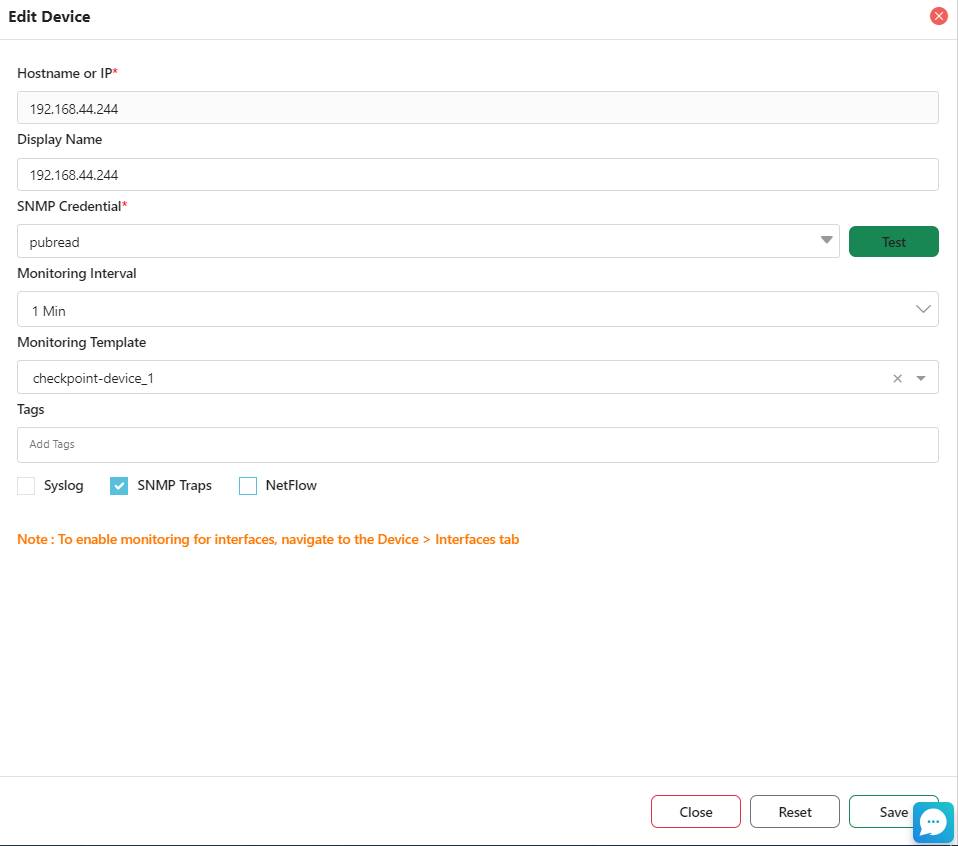Click the Monitoring Interval label

(76, 273)
